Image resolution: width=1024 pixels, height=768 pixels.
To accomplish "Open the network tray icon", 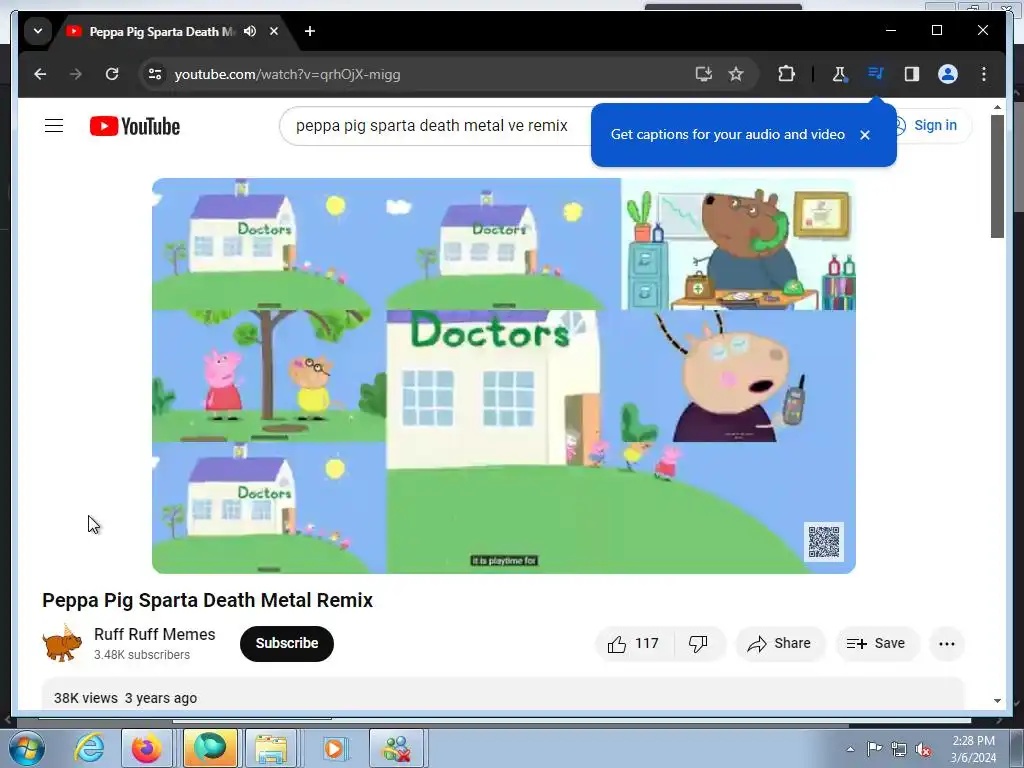I will [899, 749].
